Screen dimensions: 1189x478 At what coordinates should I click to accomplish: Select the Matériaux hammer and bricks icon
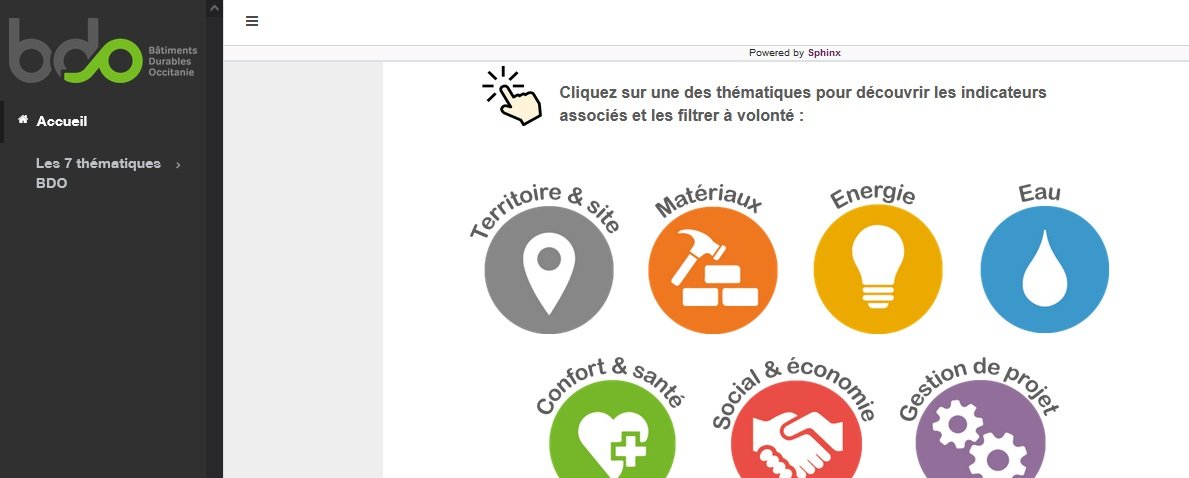(x=713, y=269)
